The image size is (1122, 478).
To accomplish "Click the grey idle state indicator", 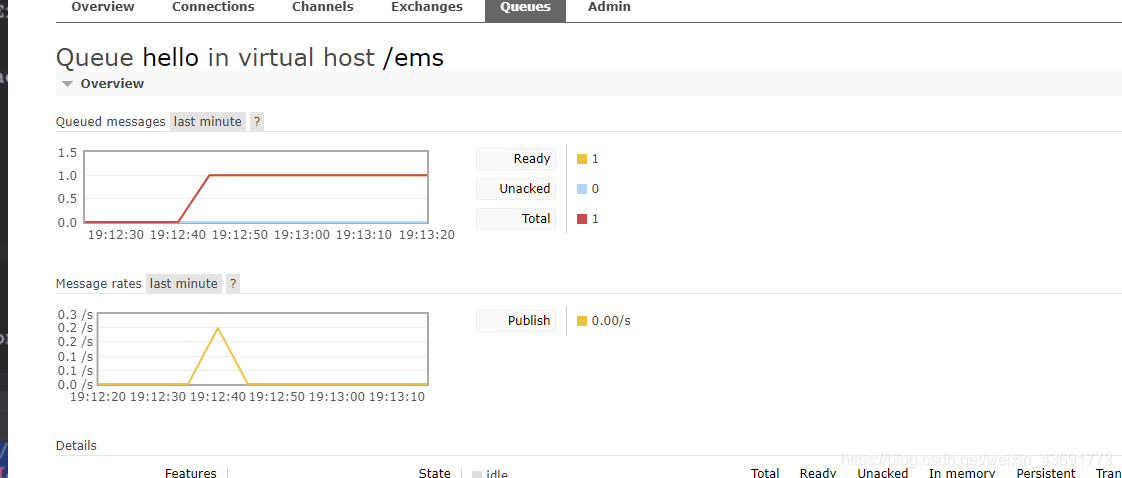I will pyautogui.click(x=477, y=474).
